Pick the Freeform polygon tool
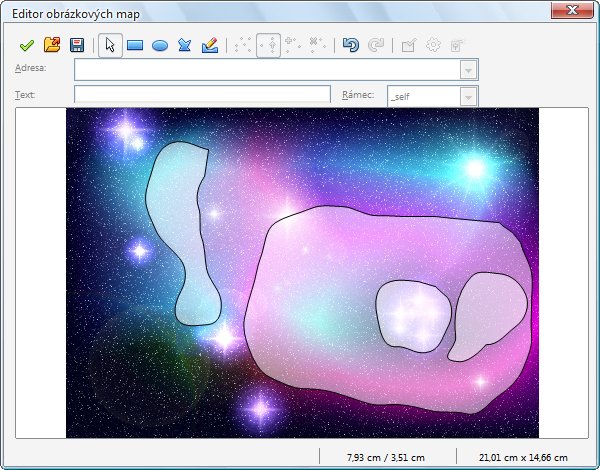This screenshot has height=470, width=600. tap(210, 45)
